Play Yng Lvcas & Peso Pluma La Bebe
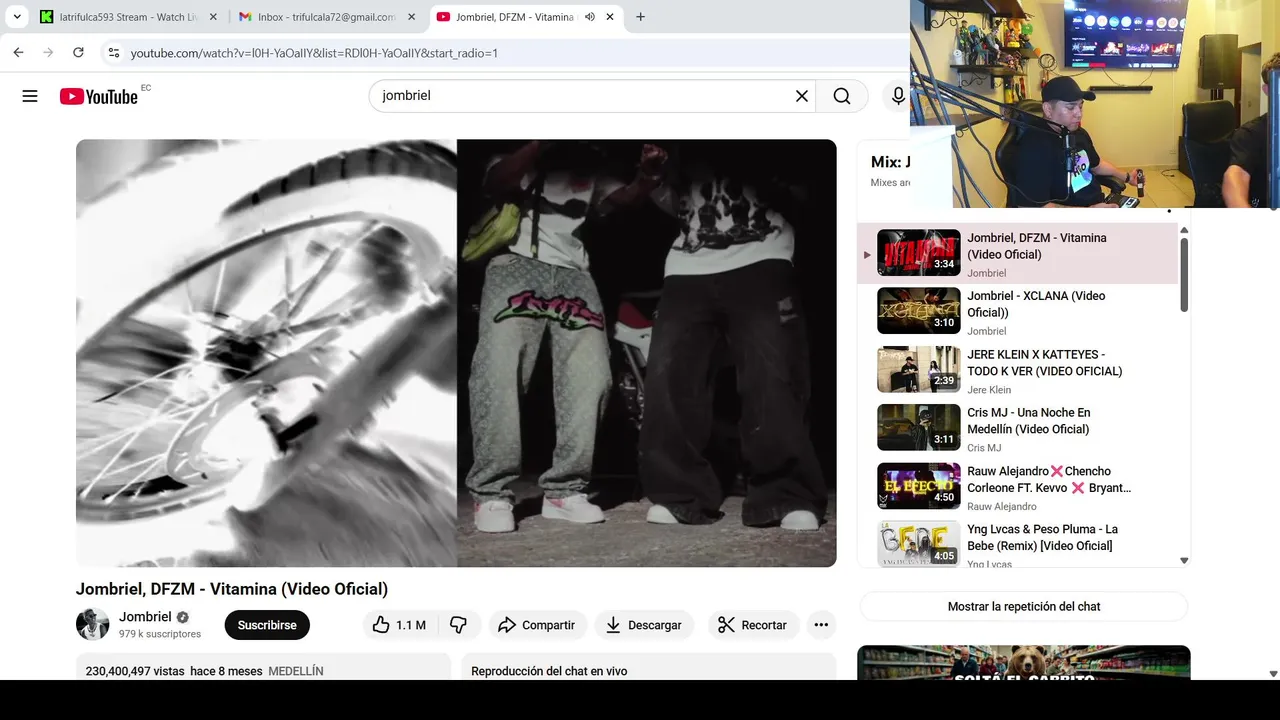 pyautogui.click(x=1018, y=543)
